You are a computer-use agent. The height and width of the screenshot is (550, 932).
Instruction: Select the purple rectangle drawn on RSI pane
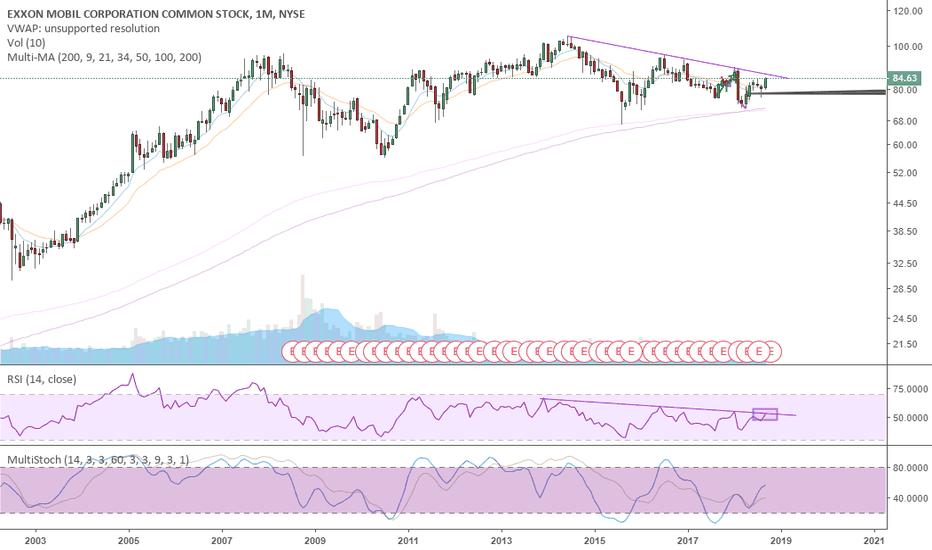pos(765,414)
